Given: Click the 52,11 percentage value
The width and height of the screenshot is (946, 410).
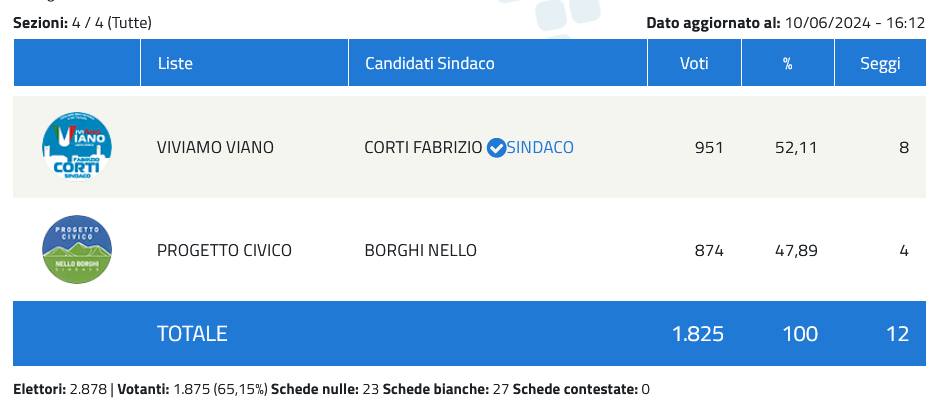Looking at the screenshot, I should click(796, 148).
